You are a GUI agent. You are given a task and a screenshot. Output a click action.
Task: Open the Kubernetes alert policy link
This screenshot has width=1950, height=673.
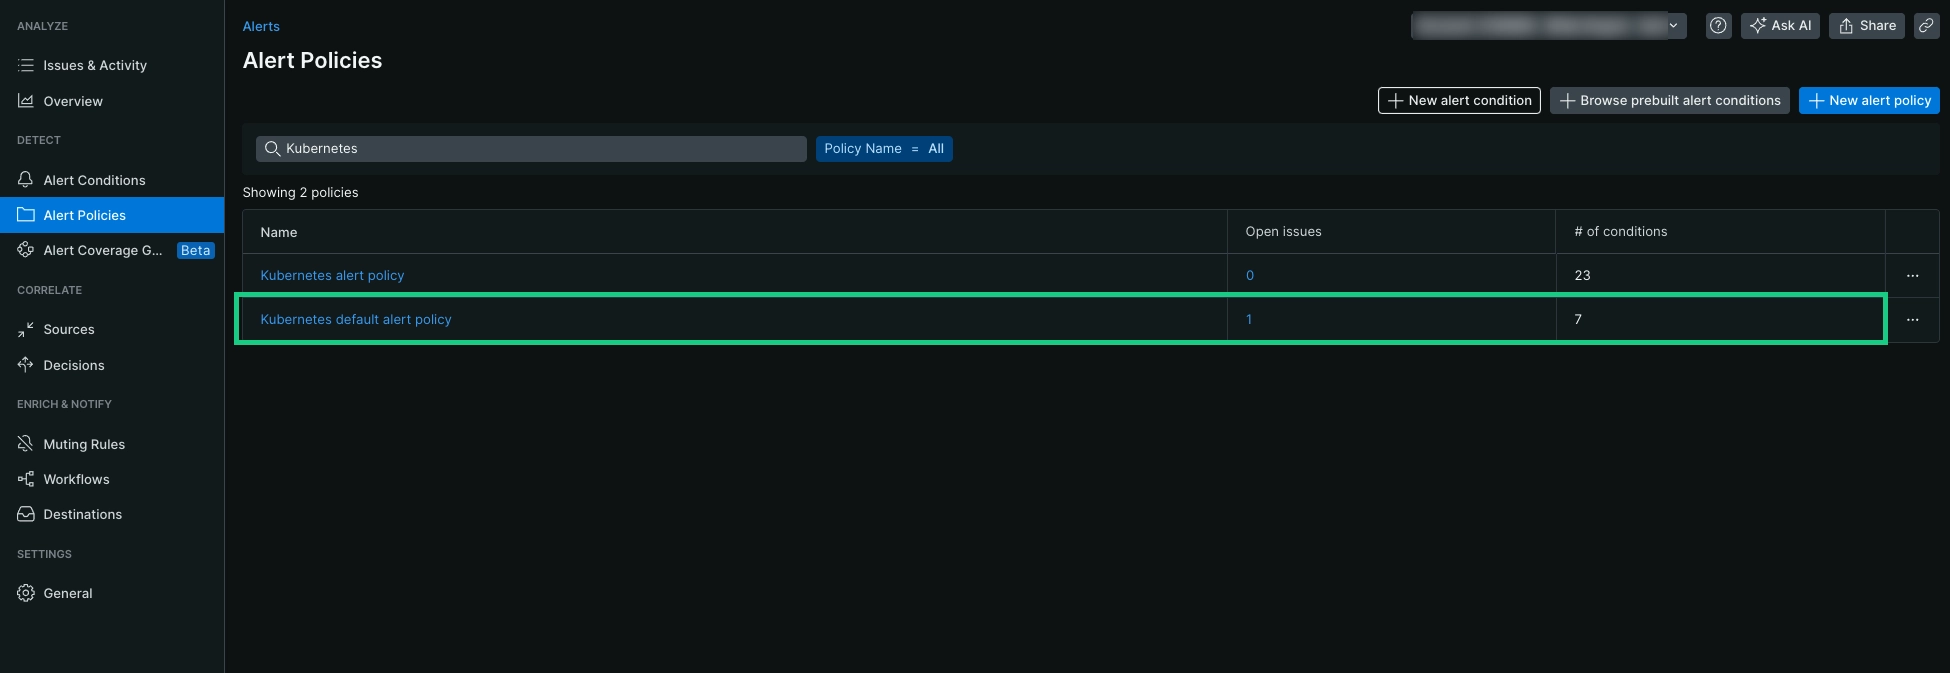tap(332, 276)
